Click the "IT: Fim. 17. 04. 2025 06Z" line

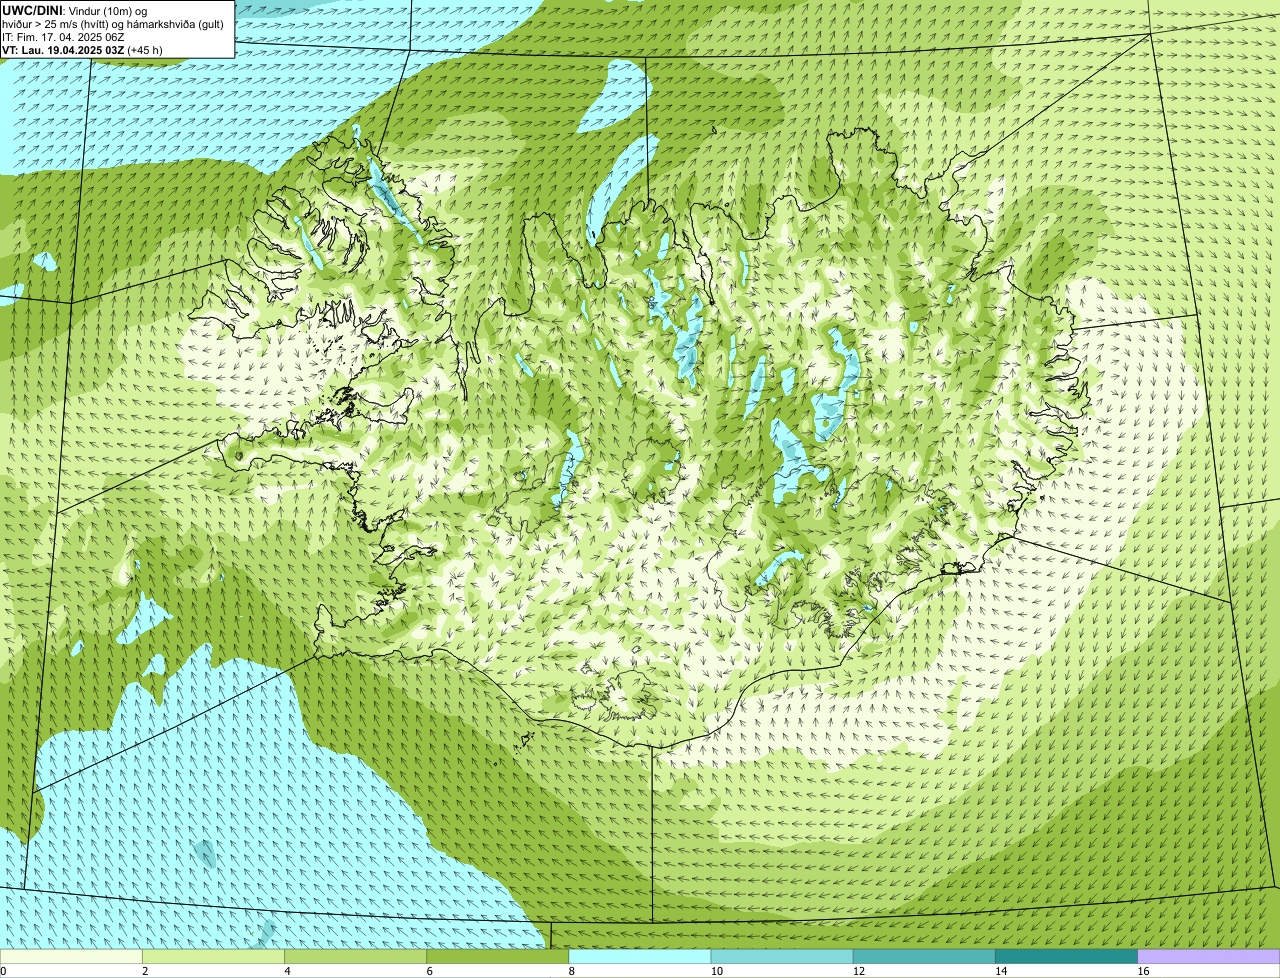coord(62,37)
